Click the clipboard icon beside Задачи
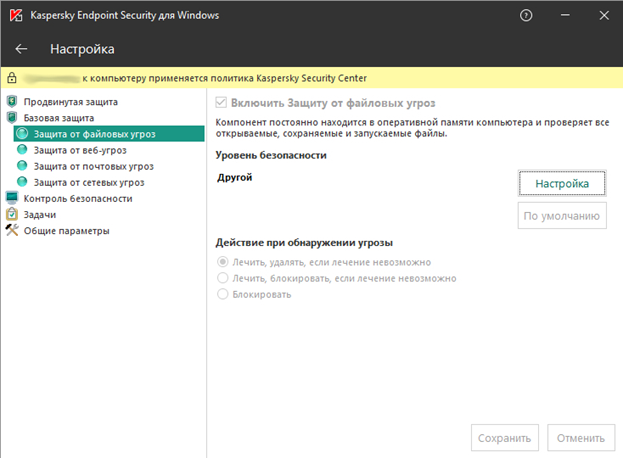 [x=12, y=214]
